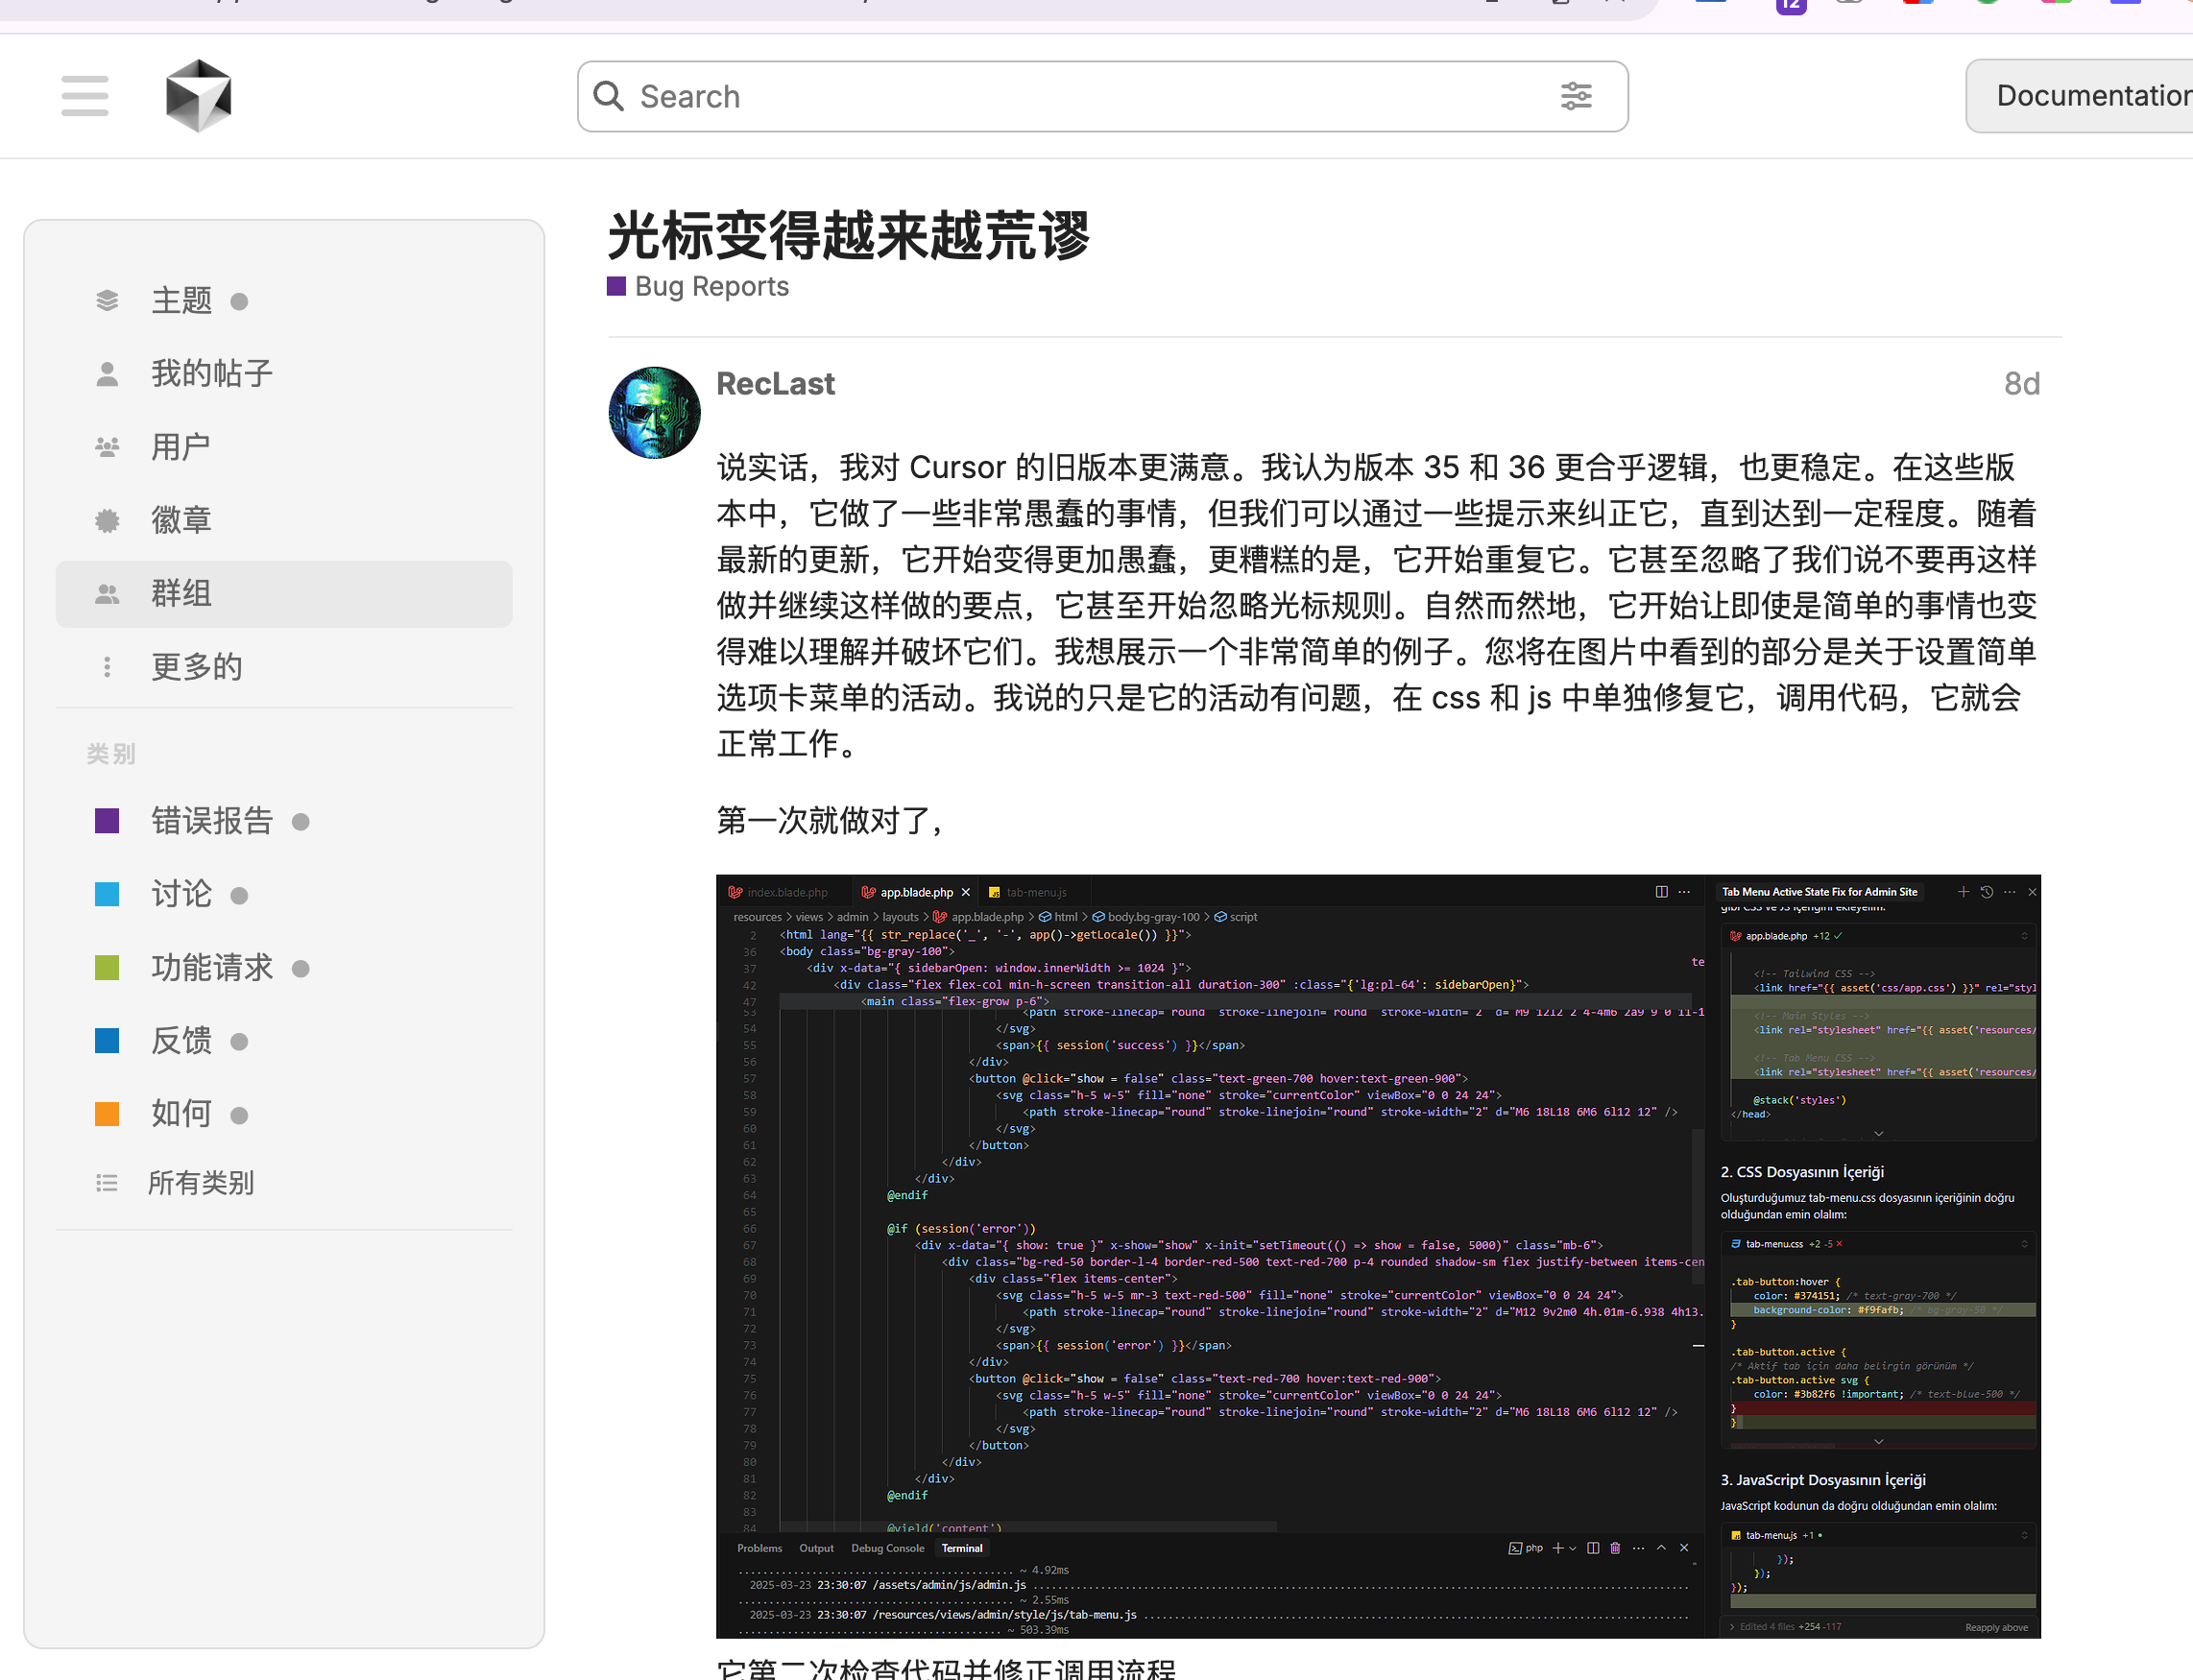Image resolution: width=2193 pixels, height=1680 pixels.
Task: Open advanced search filter options icon
Action: click(1575, 96)
